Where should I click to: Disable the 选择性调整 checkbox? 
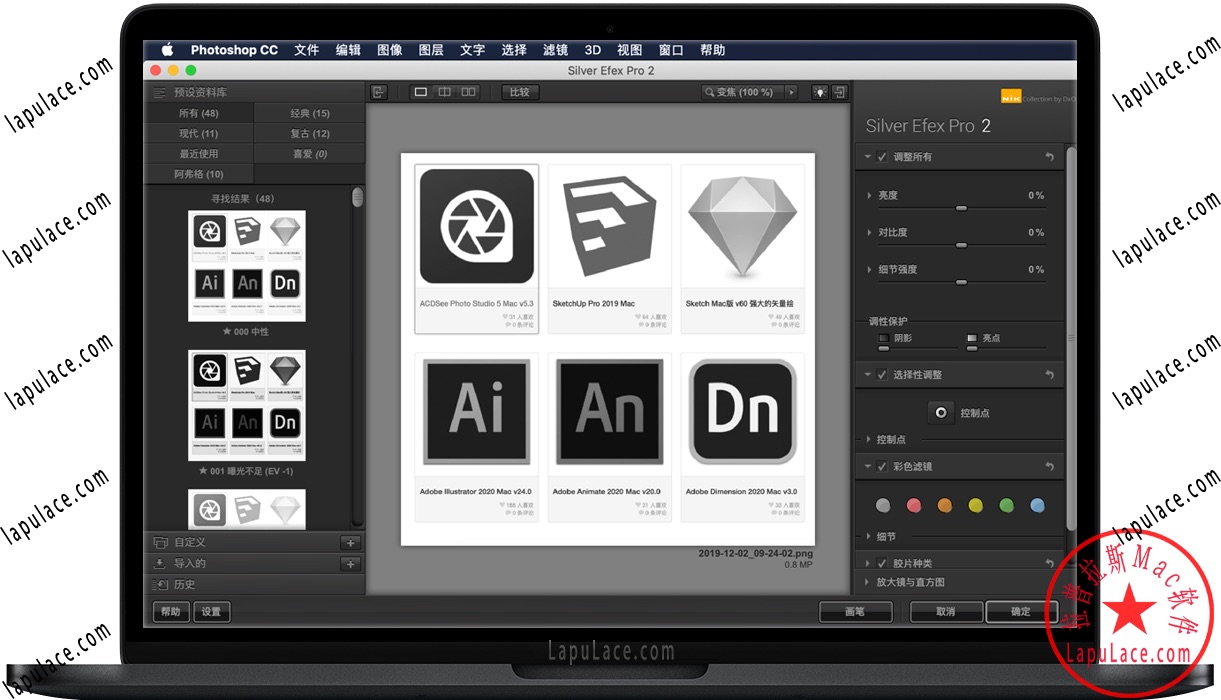point(880,374)
